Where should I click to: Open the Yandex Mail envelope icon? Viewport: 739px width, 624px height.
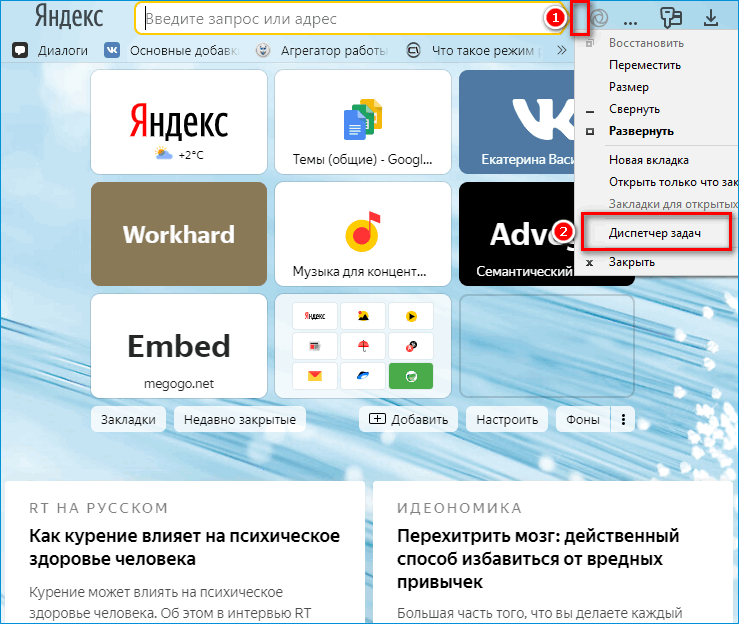[315, 376]
